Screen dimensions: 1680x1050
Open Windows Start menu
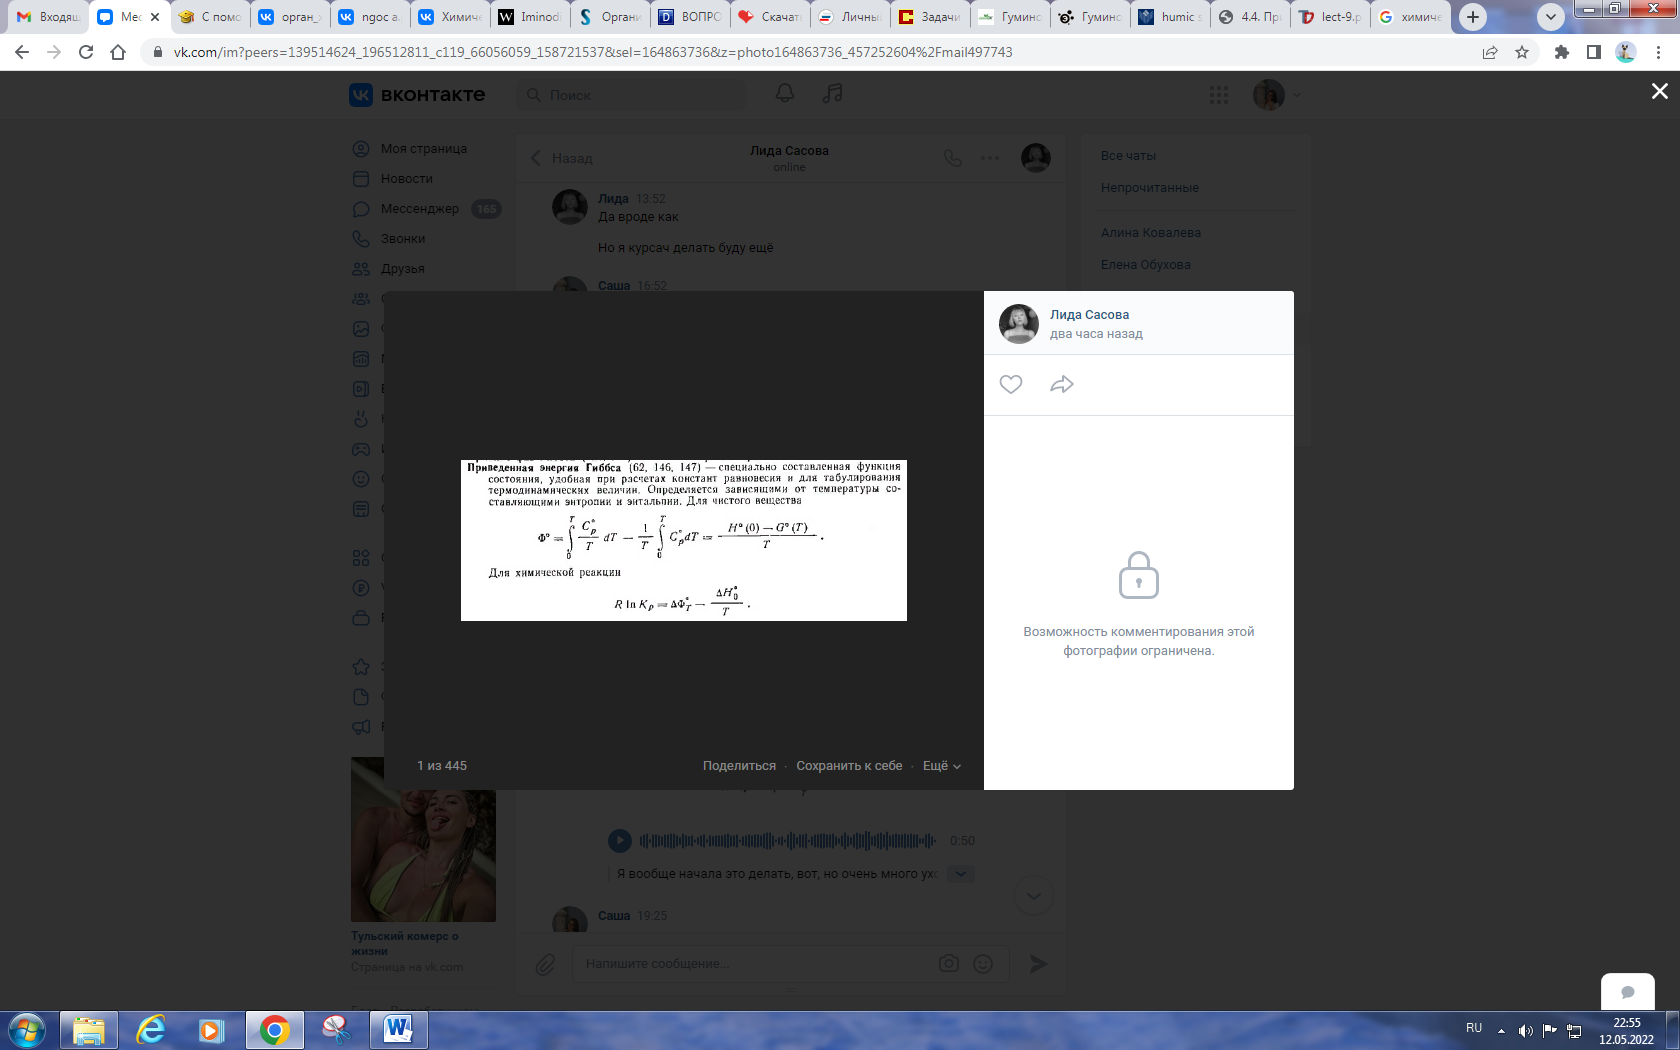(x=26, y=1030)
